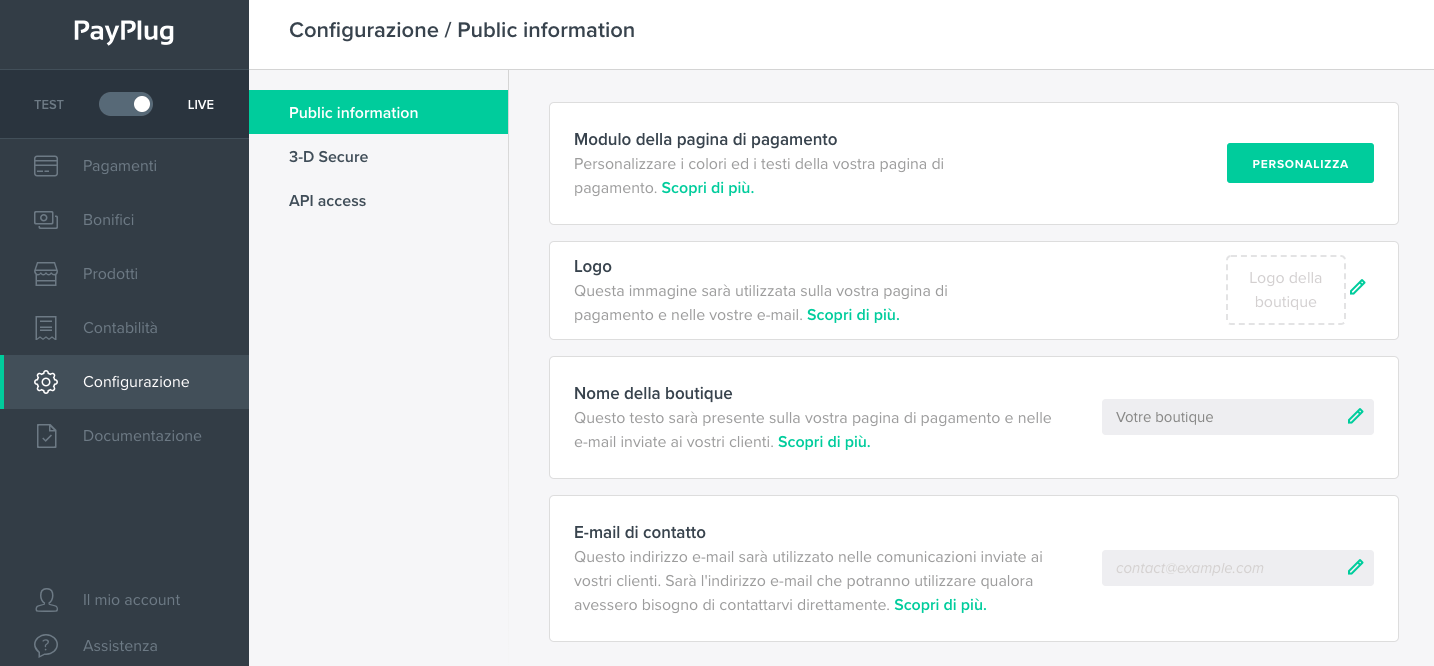Open the Pagamenti section icon
The width and height of the screenshot is (1434, 666).
(x=45, y=165)
